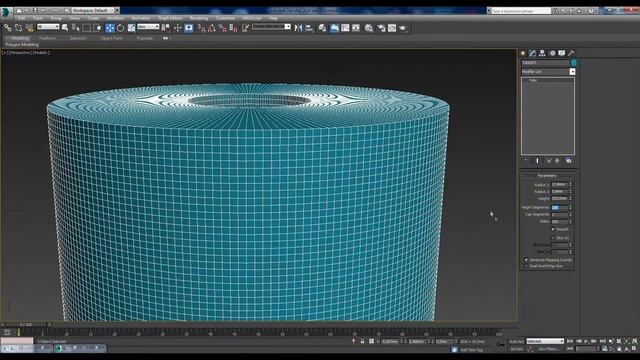The width and height of the screenshot is (640, 360).
Task: Open the selection filter dropdown
Action: click(x=48, y=27)
